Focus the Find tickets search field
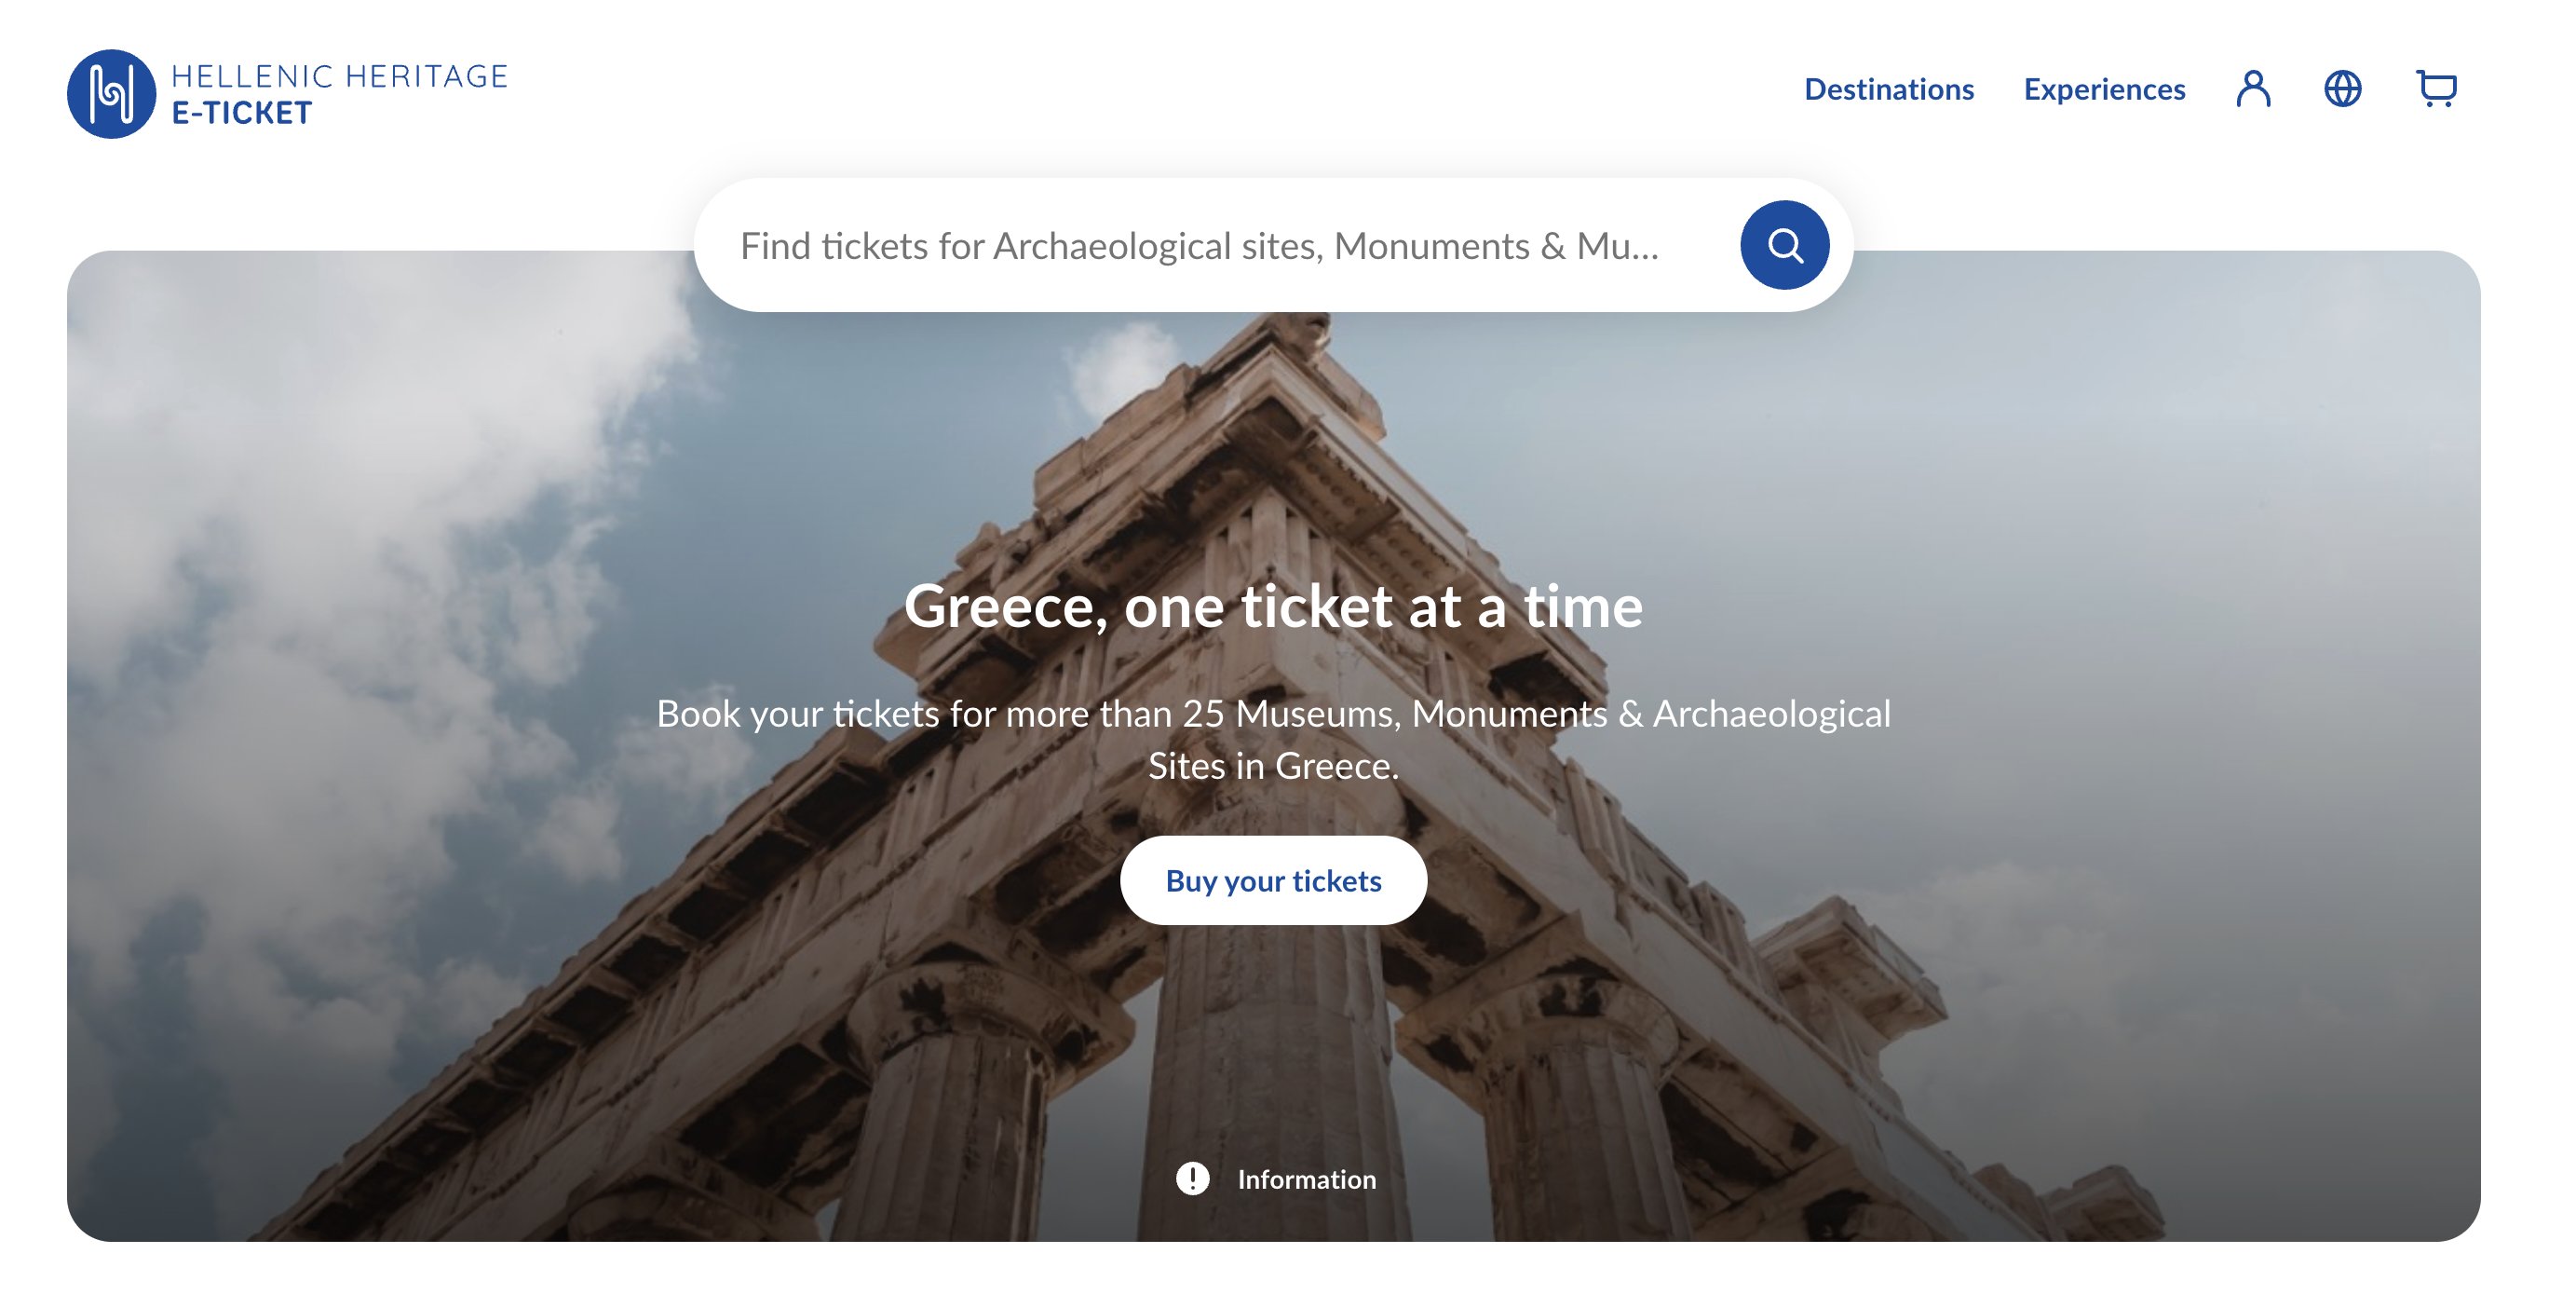This screenshot has height=1308, width=2576. (x=1200, y=246)
